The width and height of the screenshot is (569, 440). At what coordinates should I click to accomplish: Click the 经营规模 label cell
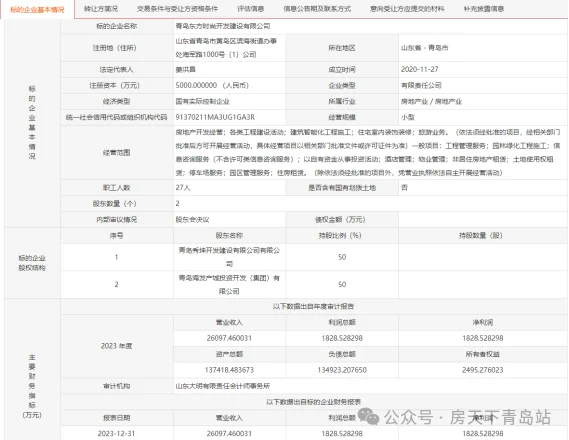[x=342, y=117]
